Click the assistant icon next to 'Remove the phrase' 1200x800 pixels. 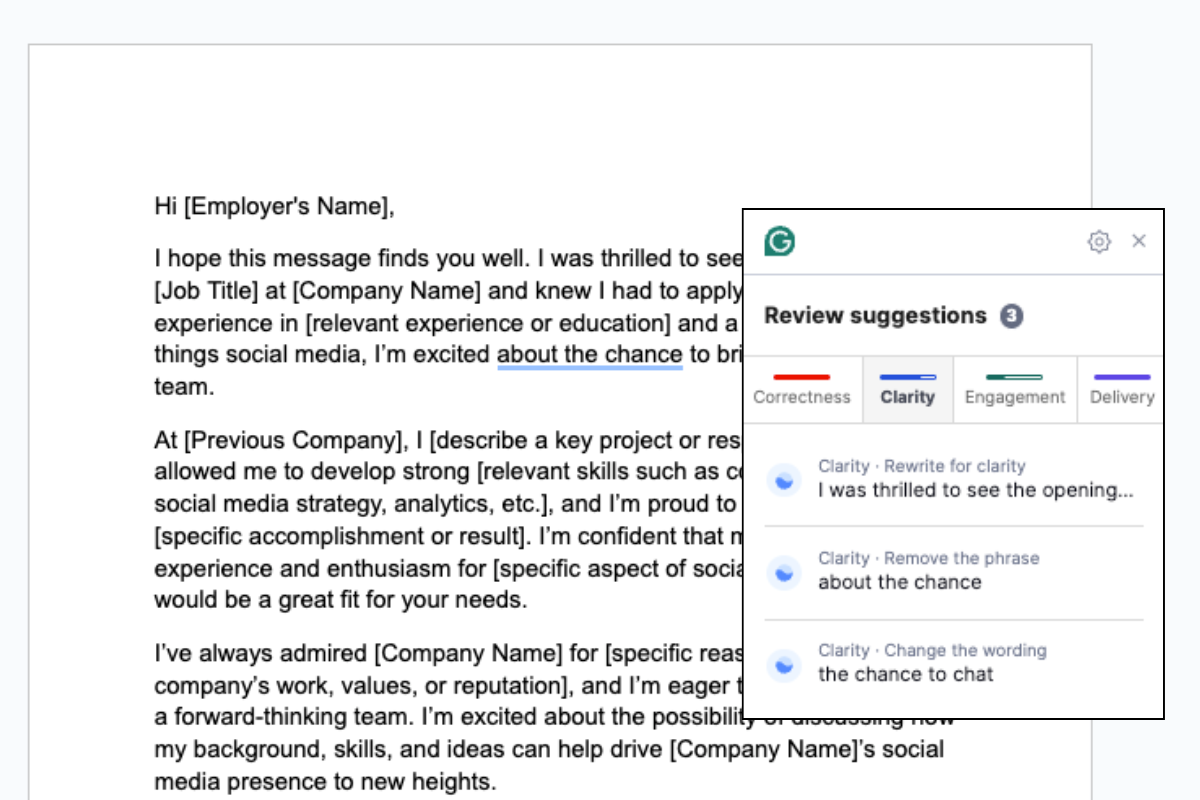click(x=784, y=571)
